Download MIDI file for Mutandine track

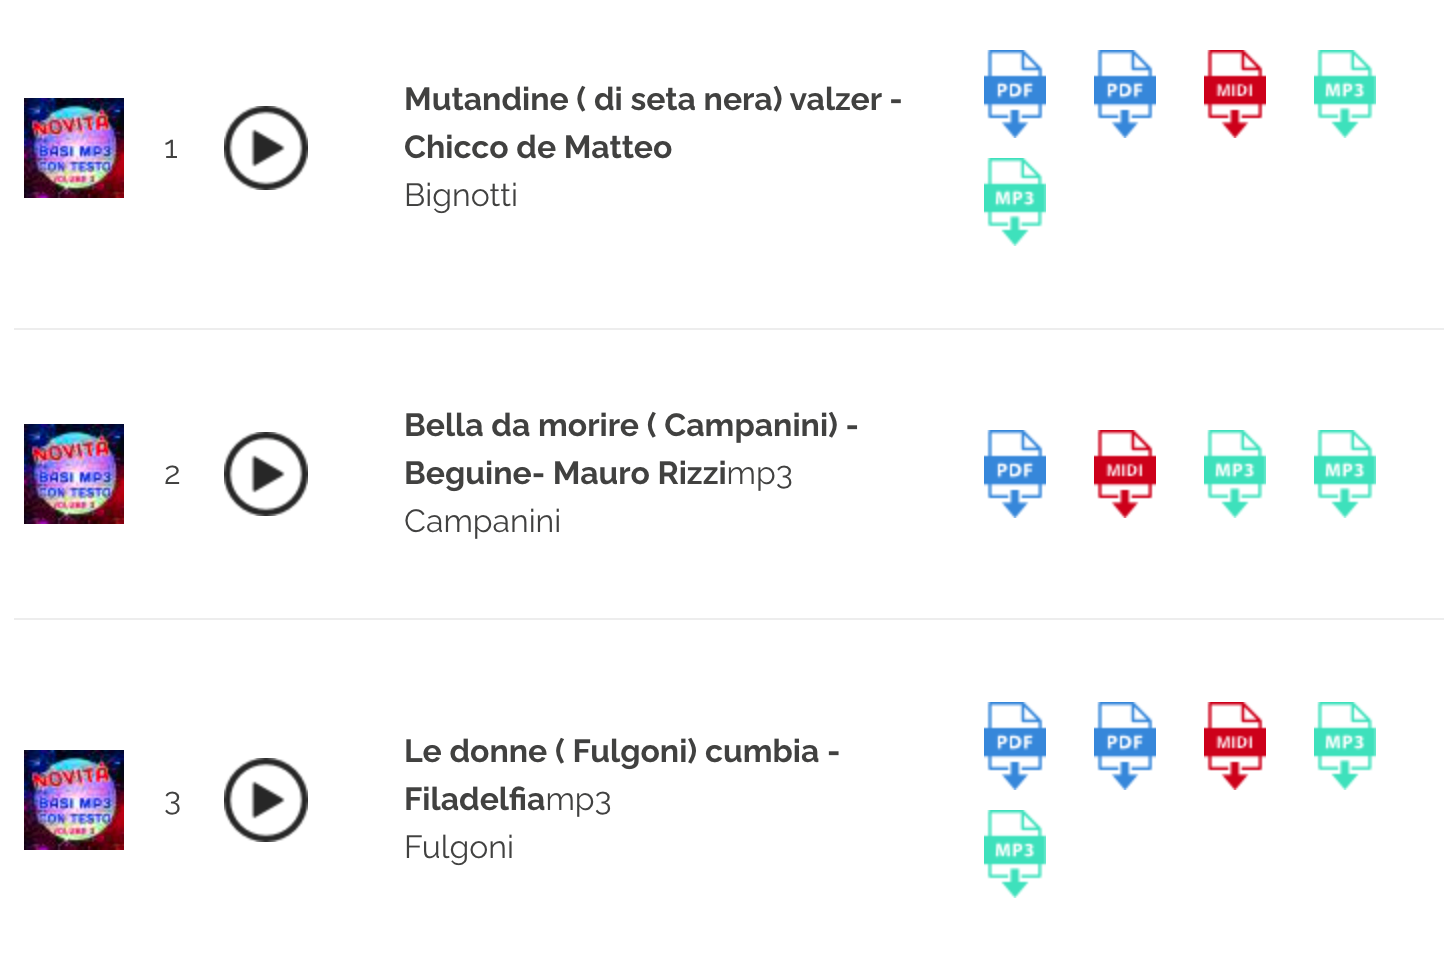tap(1234, 93)
